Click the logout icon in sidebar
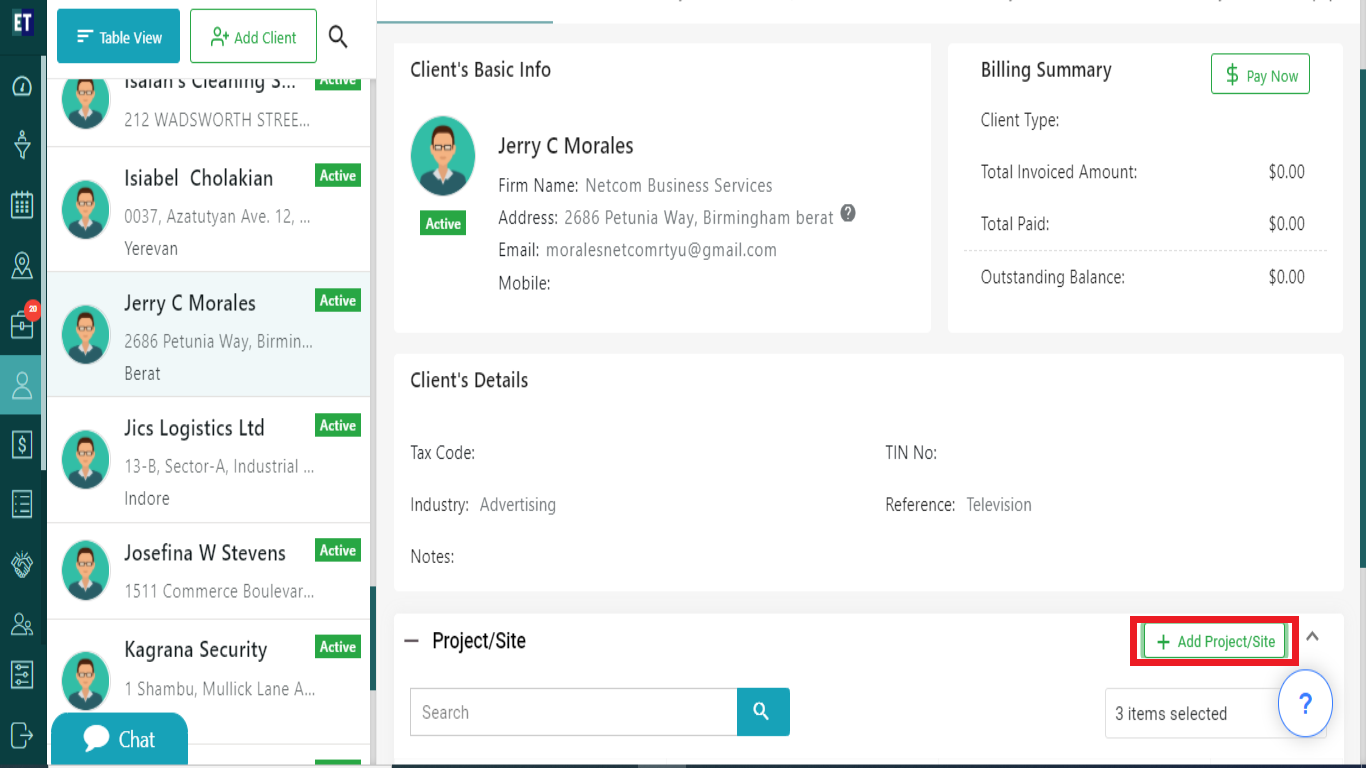This screenshot has height=768, width=1366. [22, 734]
